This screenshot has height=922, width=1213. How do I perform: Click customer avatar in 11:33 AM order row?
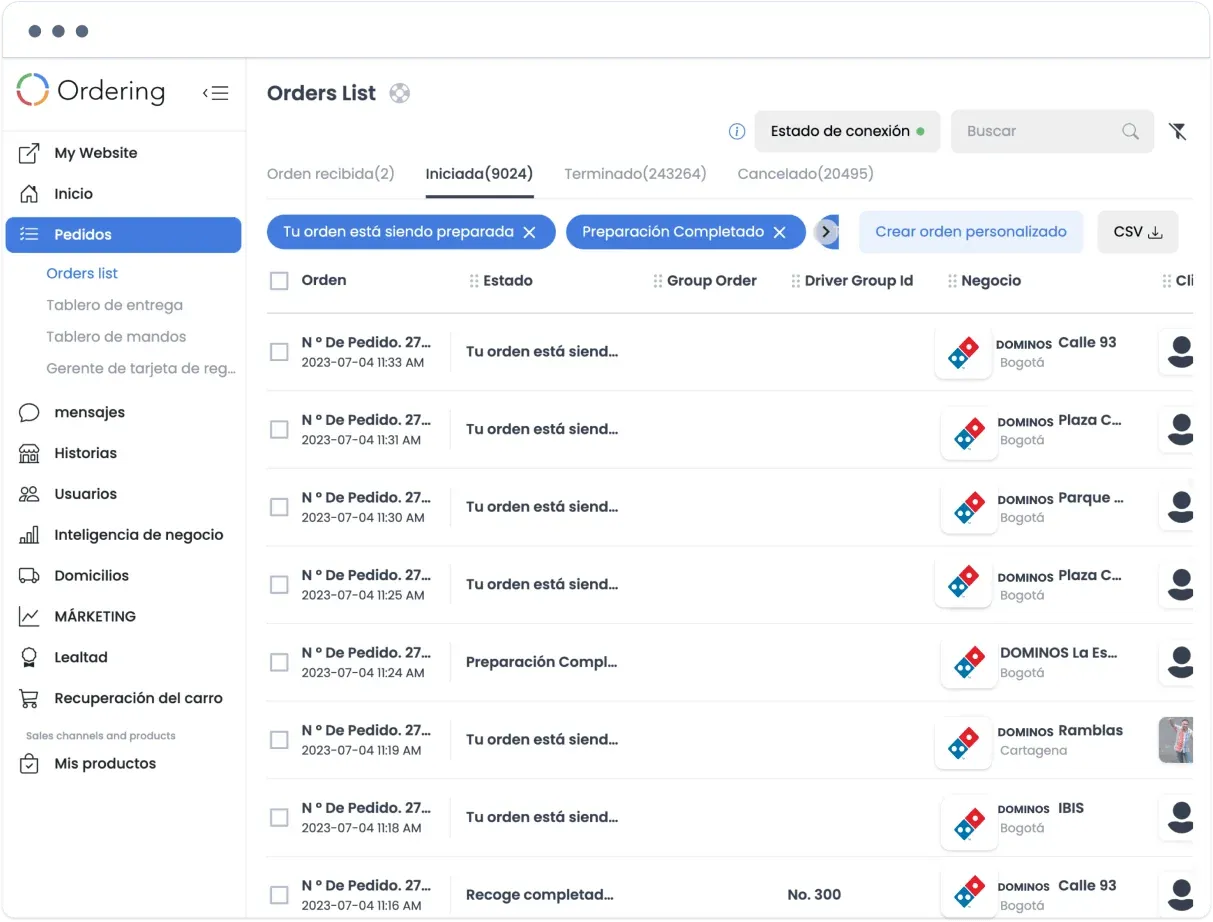(x=1177, y=352)
